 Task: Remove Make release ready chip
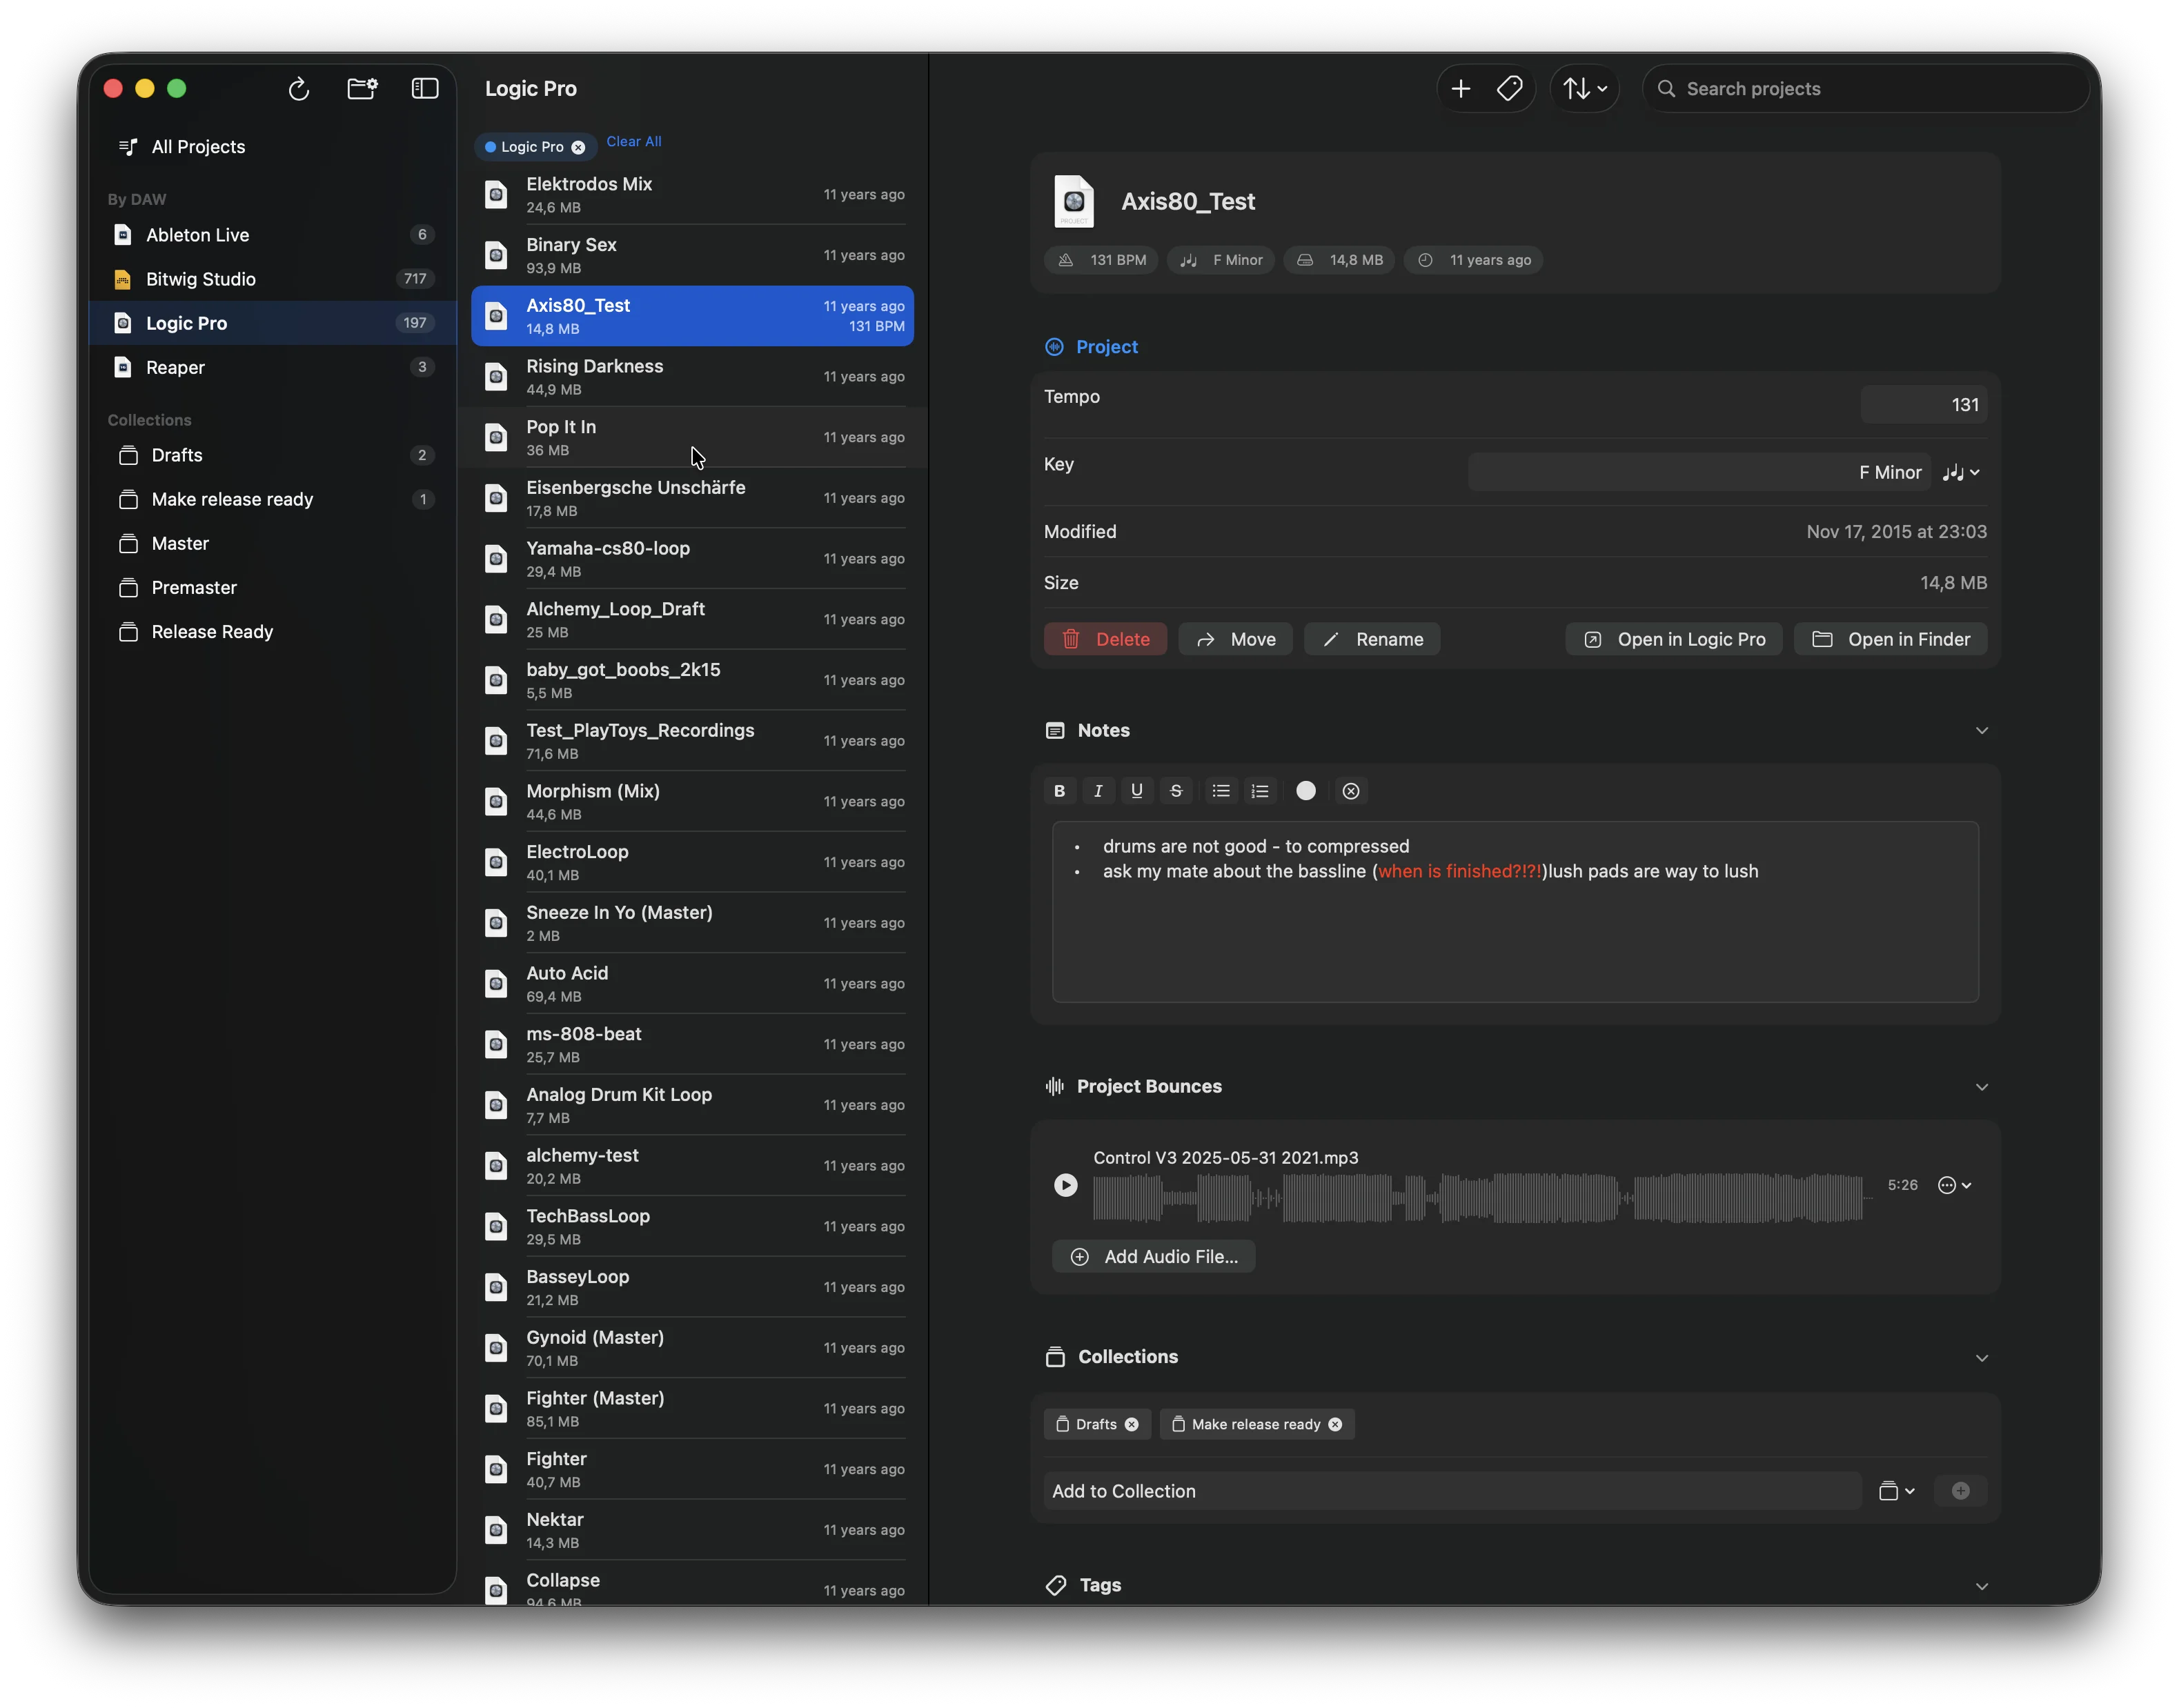click(1335, 1424)
